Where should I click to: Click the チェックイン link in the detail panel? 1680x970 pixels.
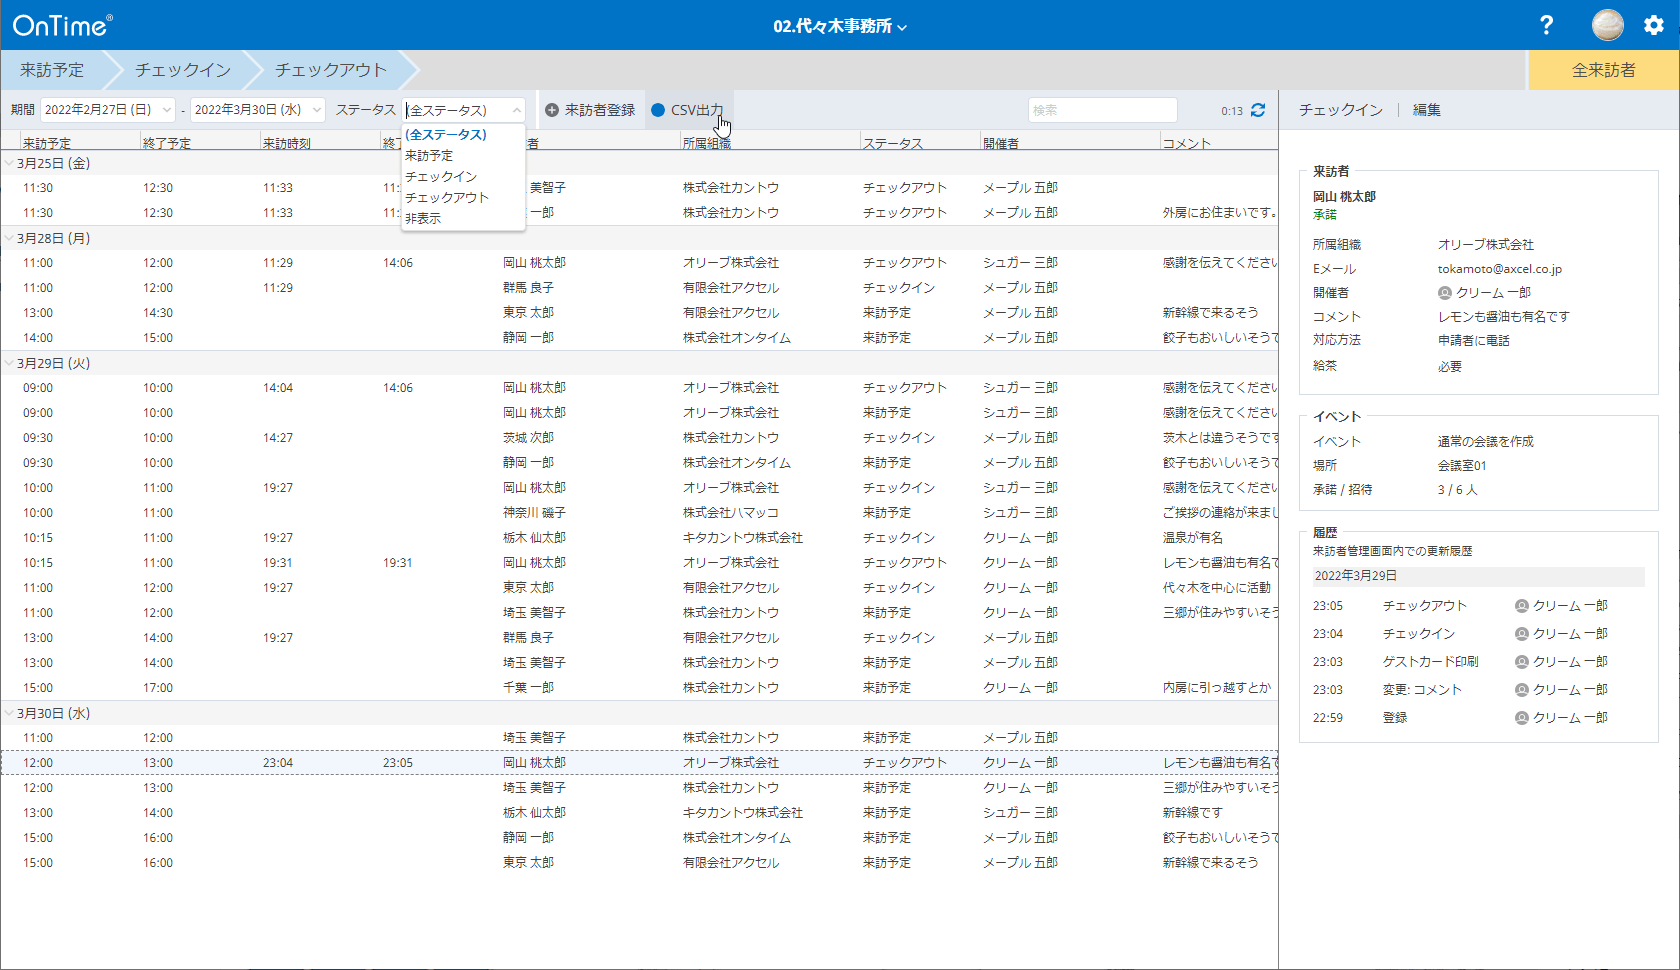(1340, 110)
